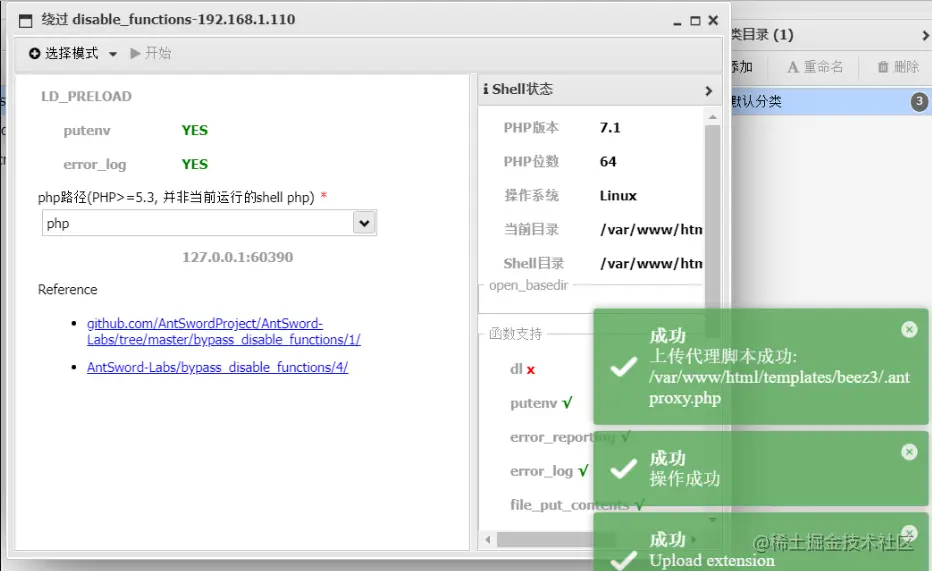
Task: Click the 函数支持 section label
Action: (x=515, y=334)
